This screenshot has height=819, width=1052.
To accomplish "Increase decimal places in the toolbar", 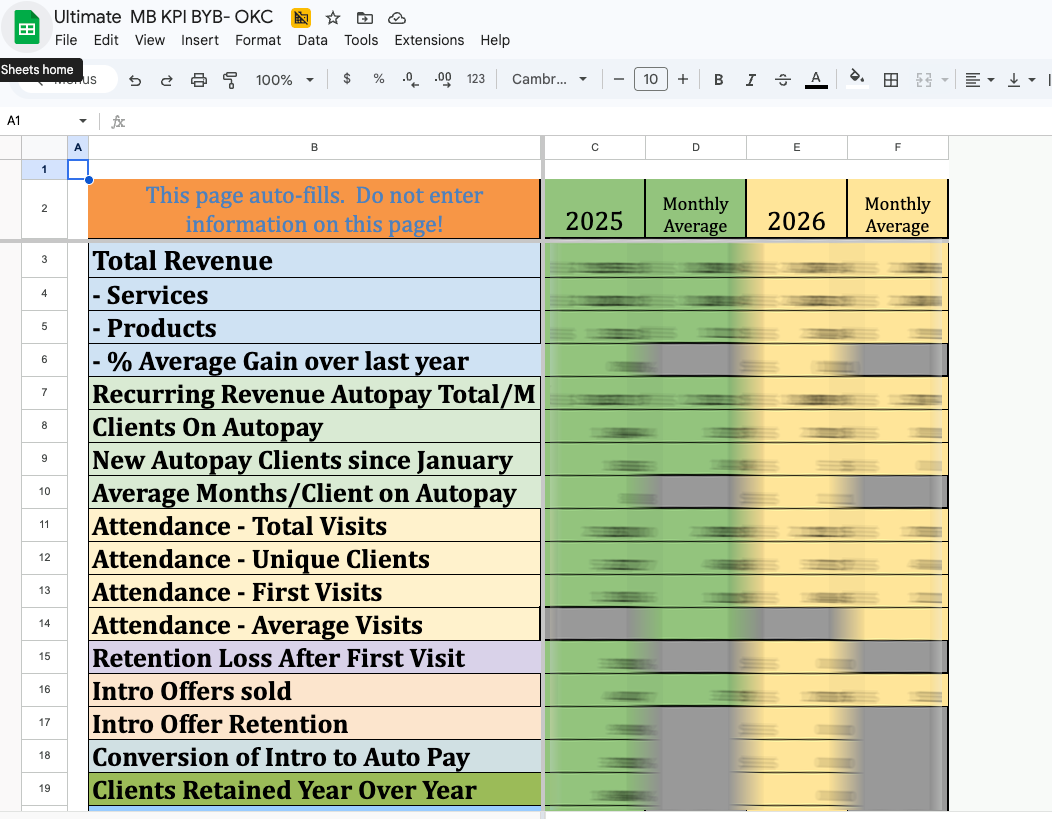I will (441, 79).
